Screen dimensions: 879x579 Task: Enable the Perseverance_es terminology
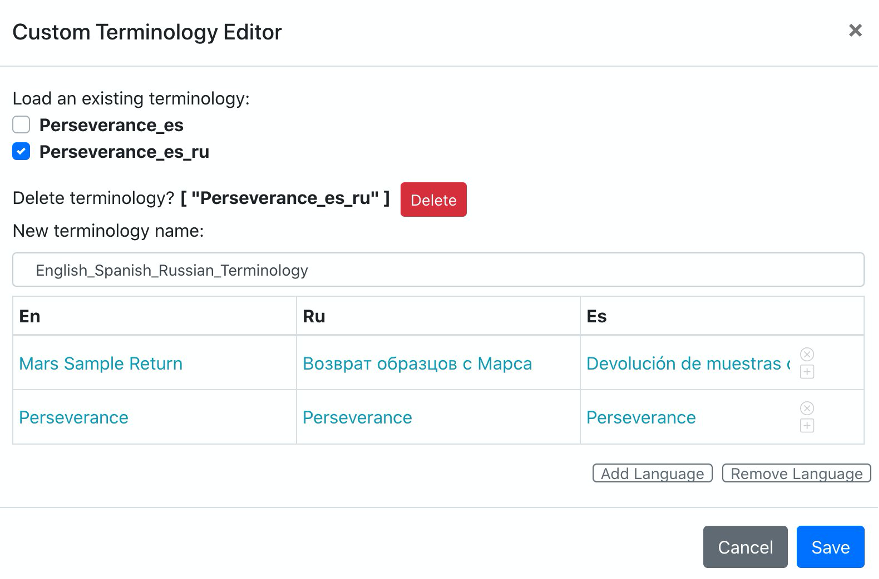pyautogui.click(x=19, y=124)
